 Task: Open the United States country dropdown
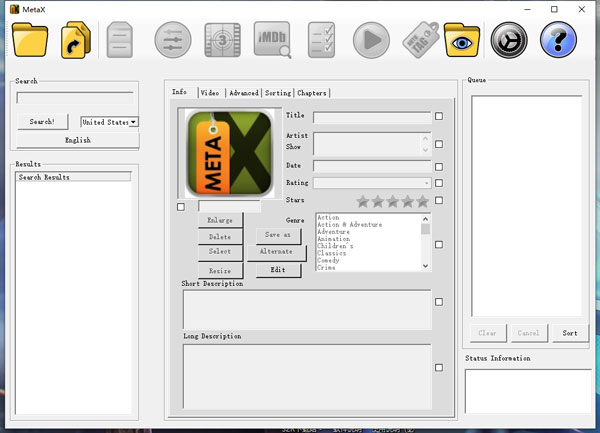[x=109, y=122]
